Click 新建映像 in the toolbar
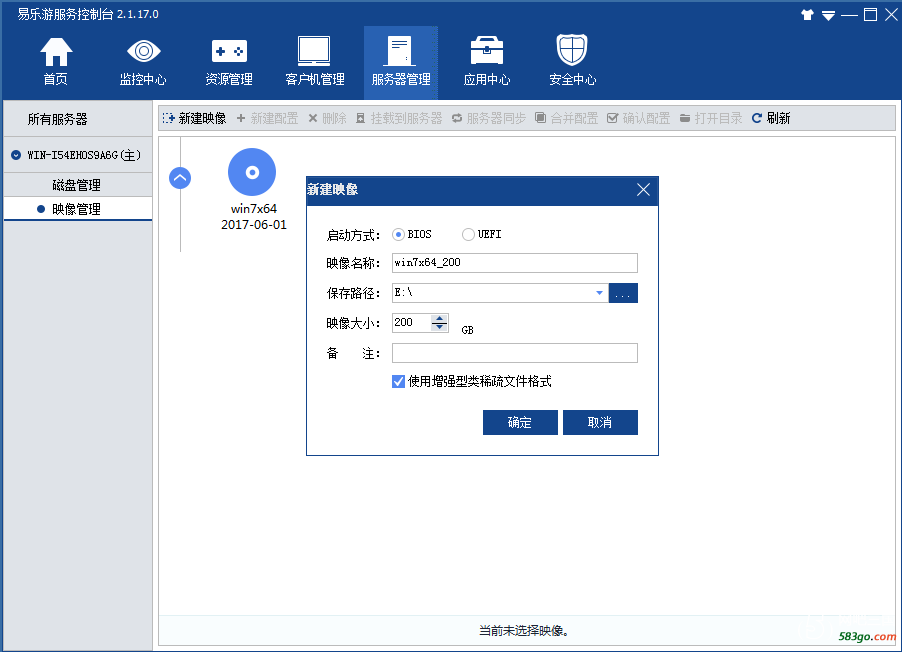The height and width of the screenshot is (652, 902). click(194, 118)
